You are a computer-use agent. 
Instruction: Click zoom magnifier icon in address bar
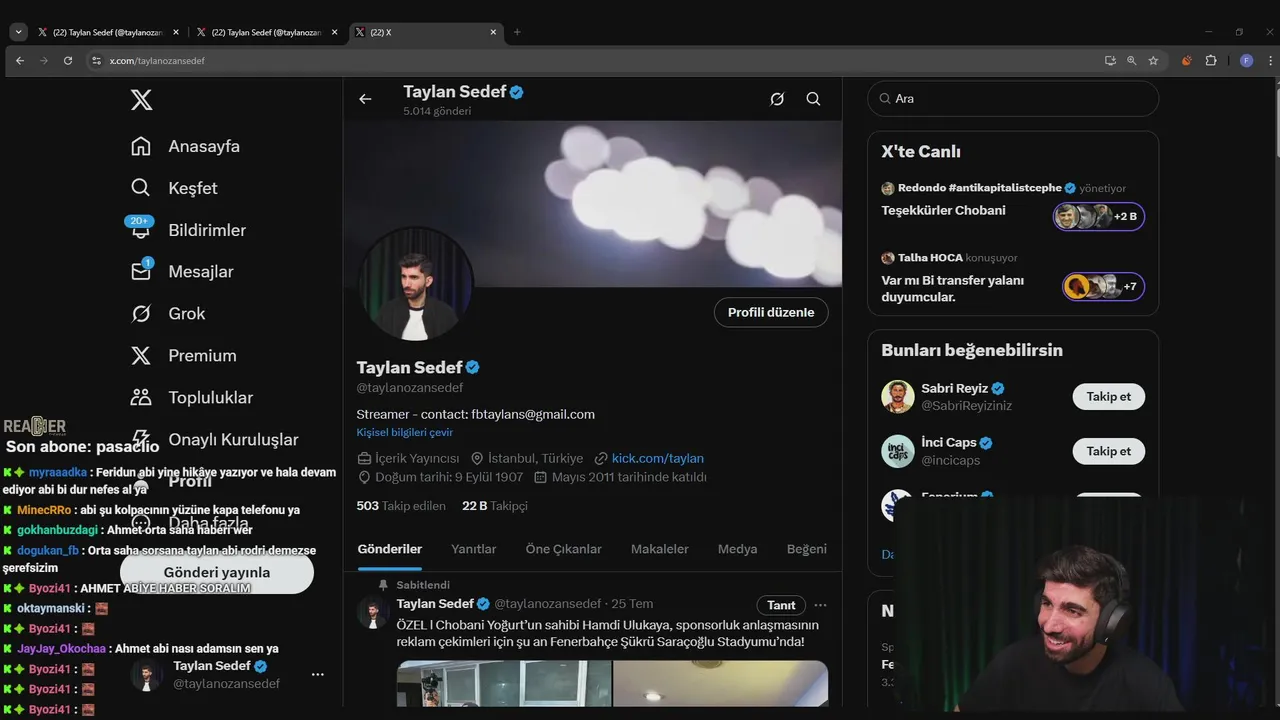1131,61
